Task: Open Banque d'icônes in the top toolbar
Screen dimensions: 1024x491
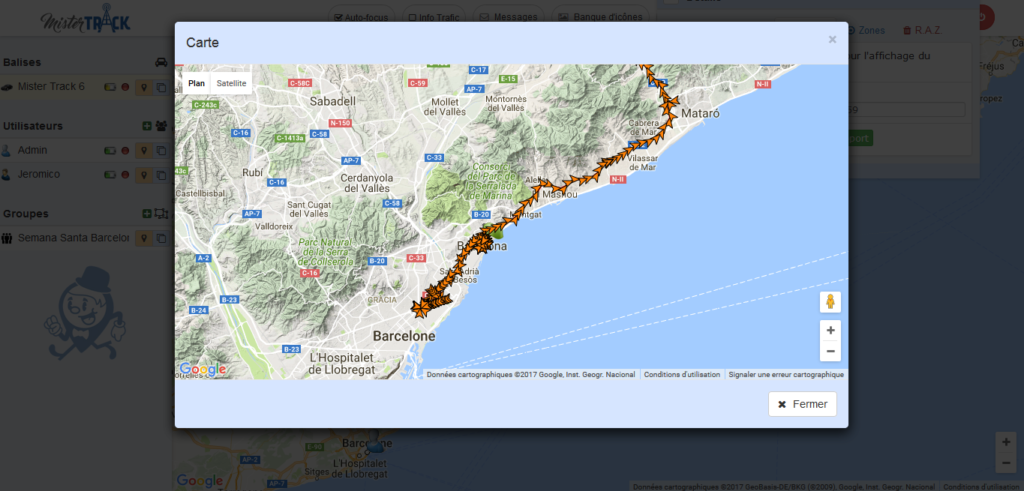Action: pyautogui.click(x=601, y=17)
